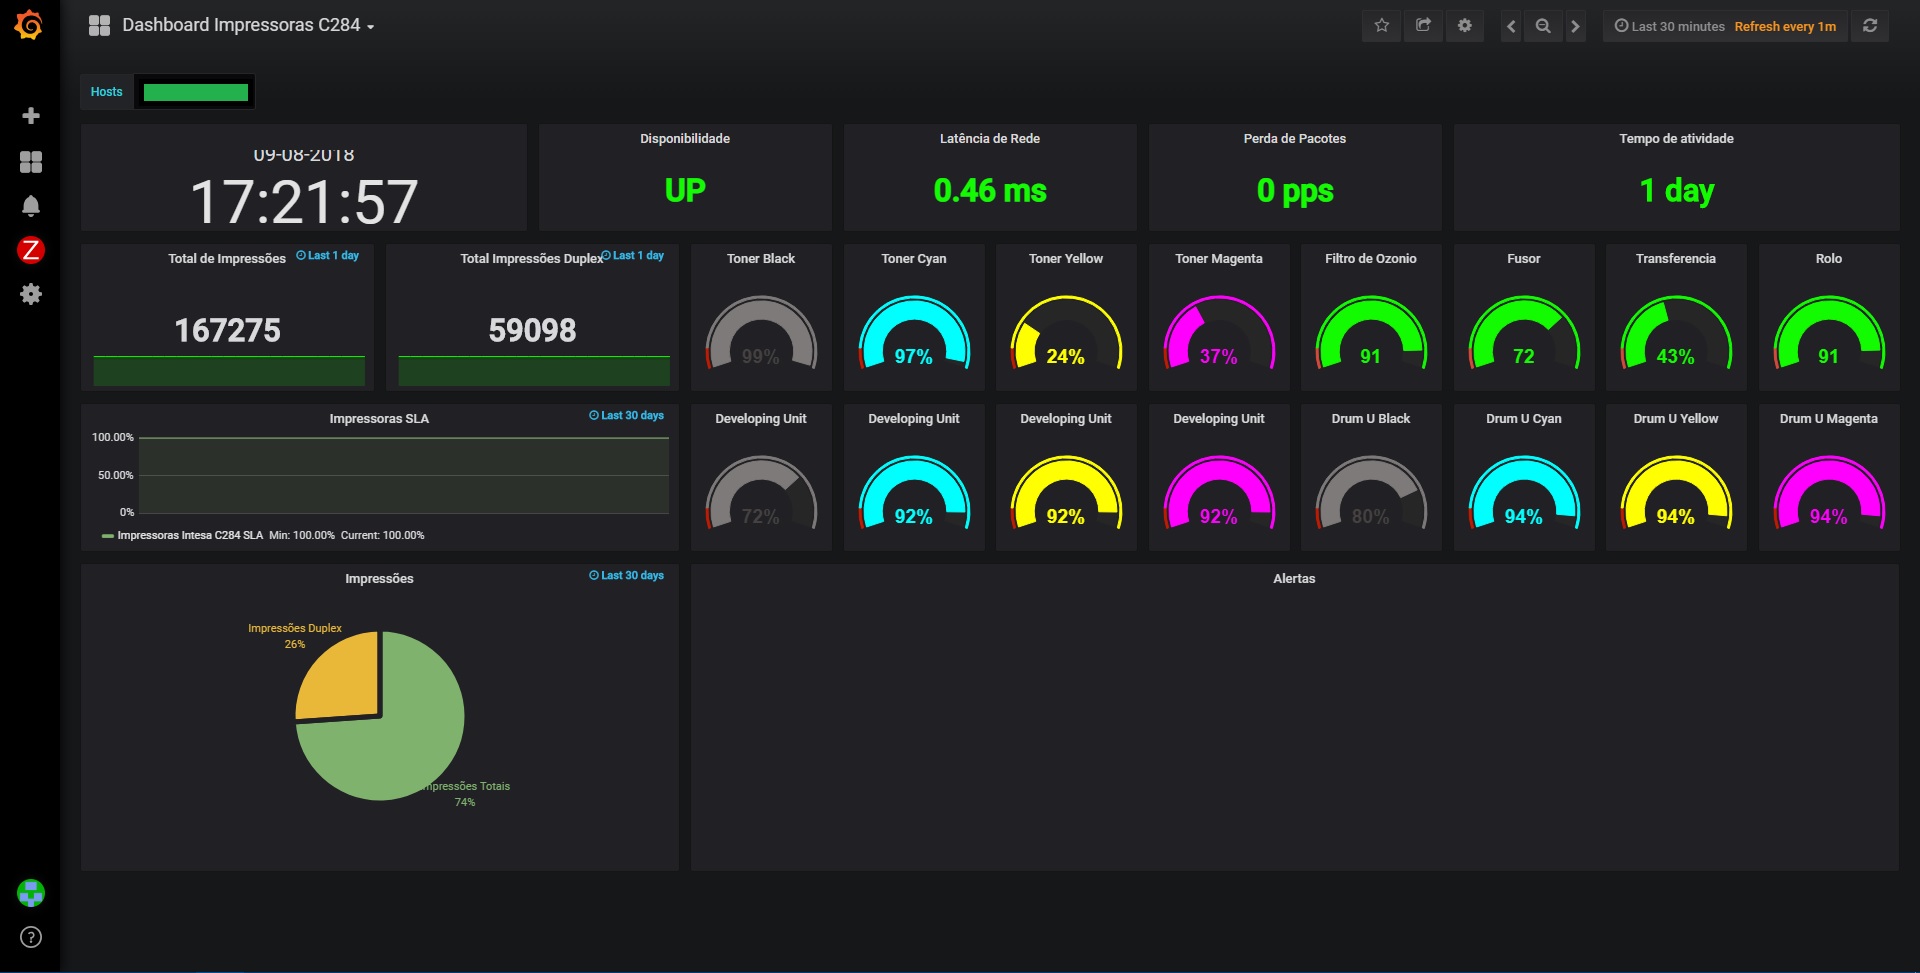Shift time range forward
Image resolution: width=1920 pixels, height=973 pixels.
(x=1575, y=26)
